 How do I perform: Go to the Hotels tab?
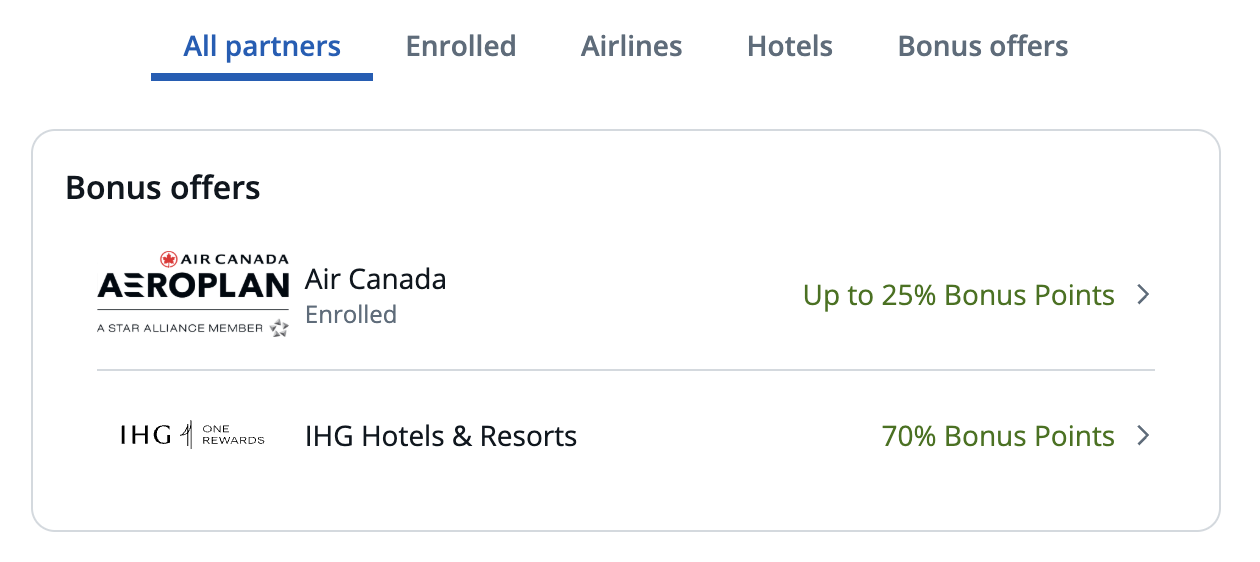pos(790,46)
